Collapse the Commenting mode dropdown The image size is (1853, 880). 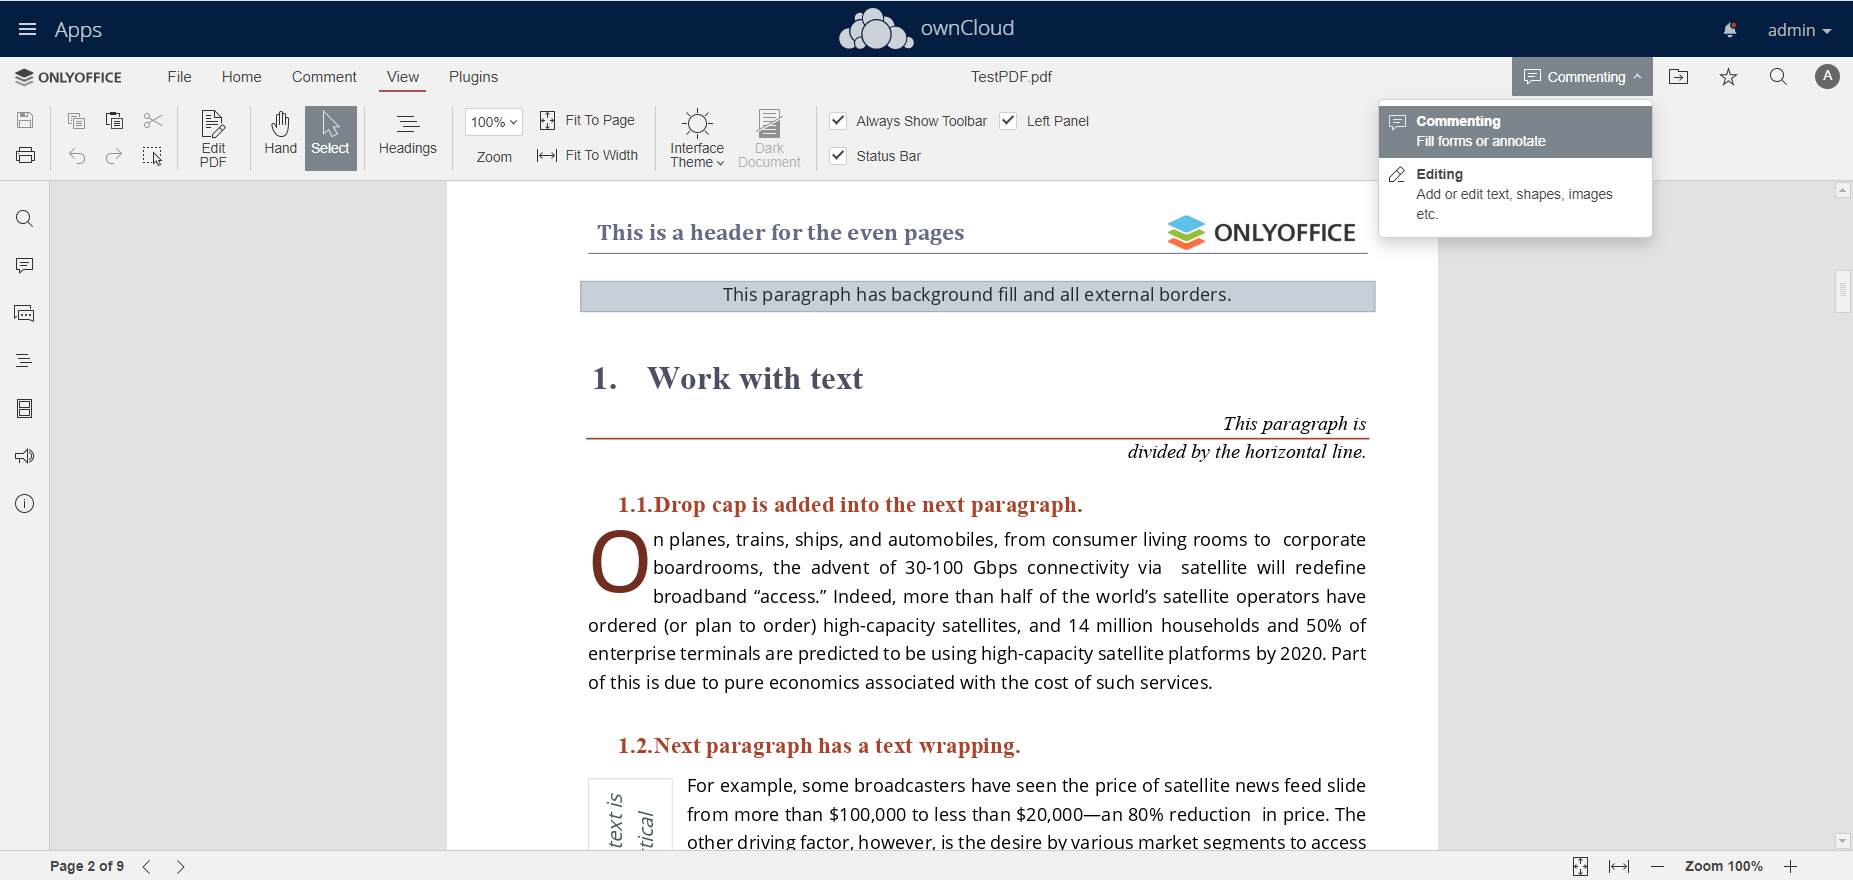click(1582, 77)
